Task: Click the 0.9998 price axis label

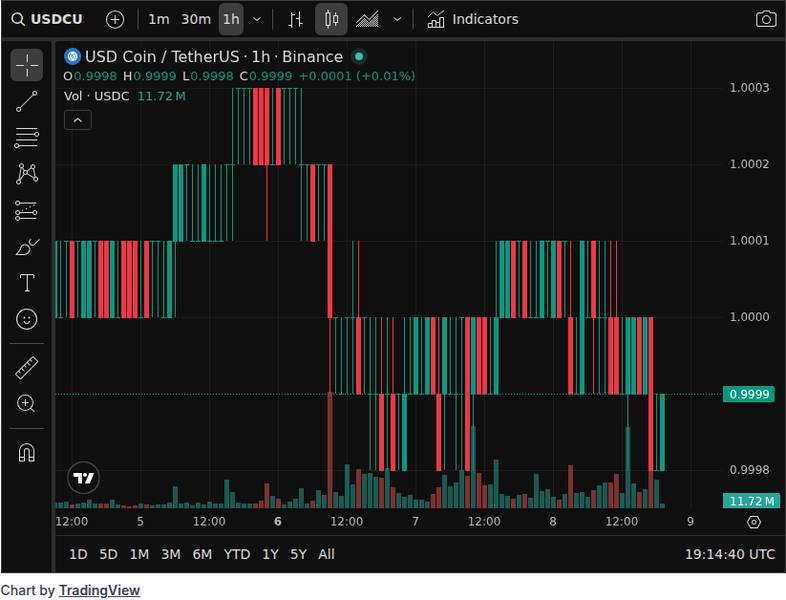Action: (x=749, y=470)
